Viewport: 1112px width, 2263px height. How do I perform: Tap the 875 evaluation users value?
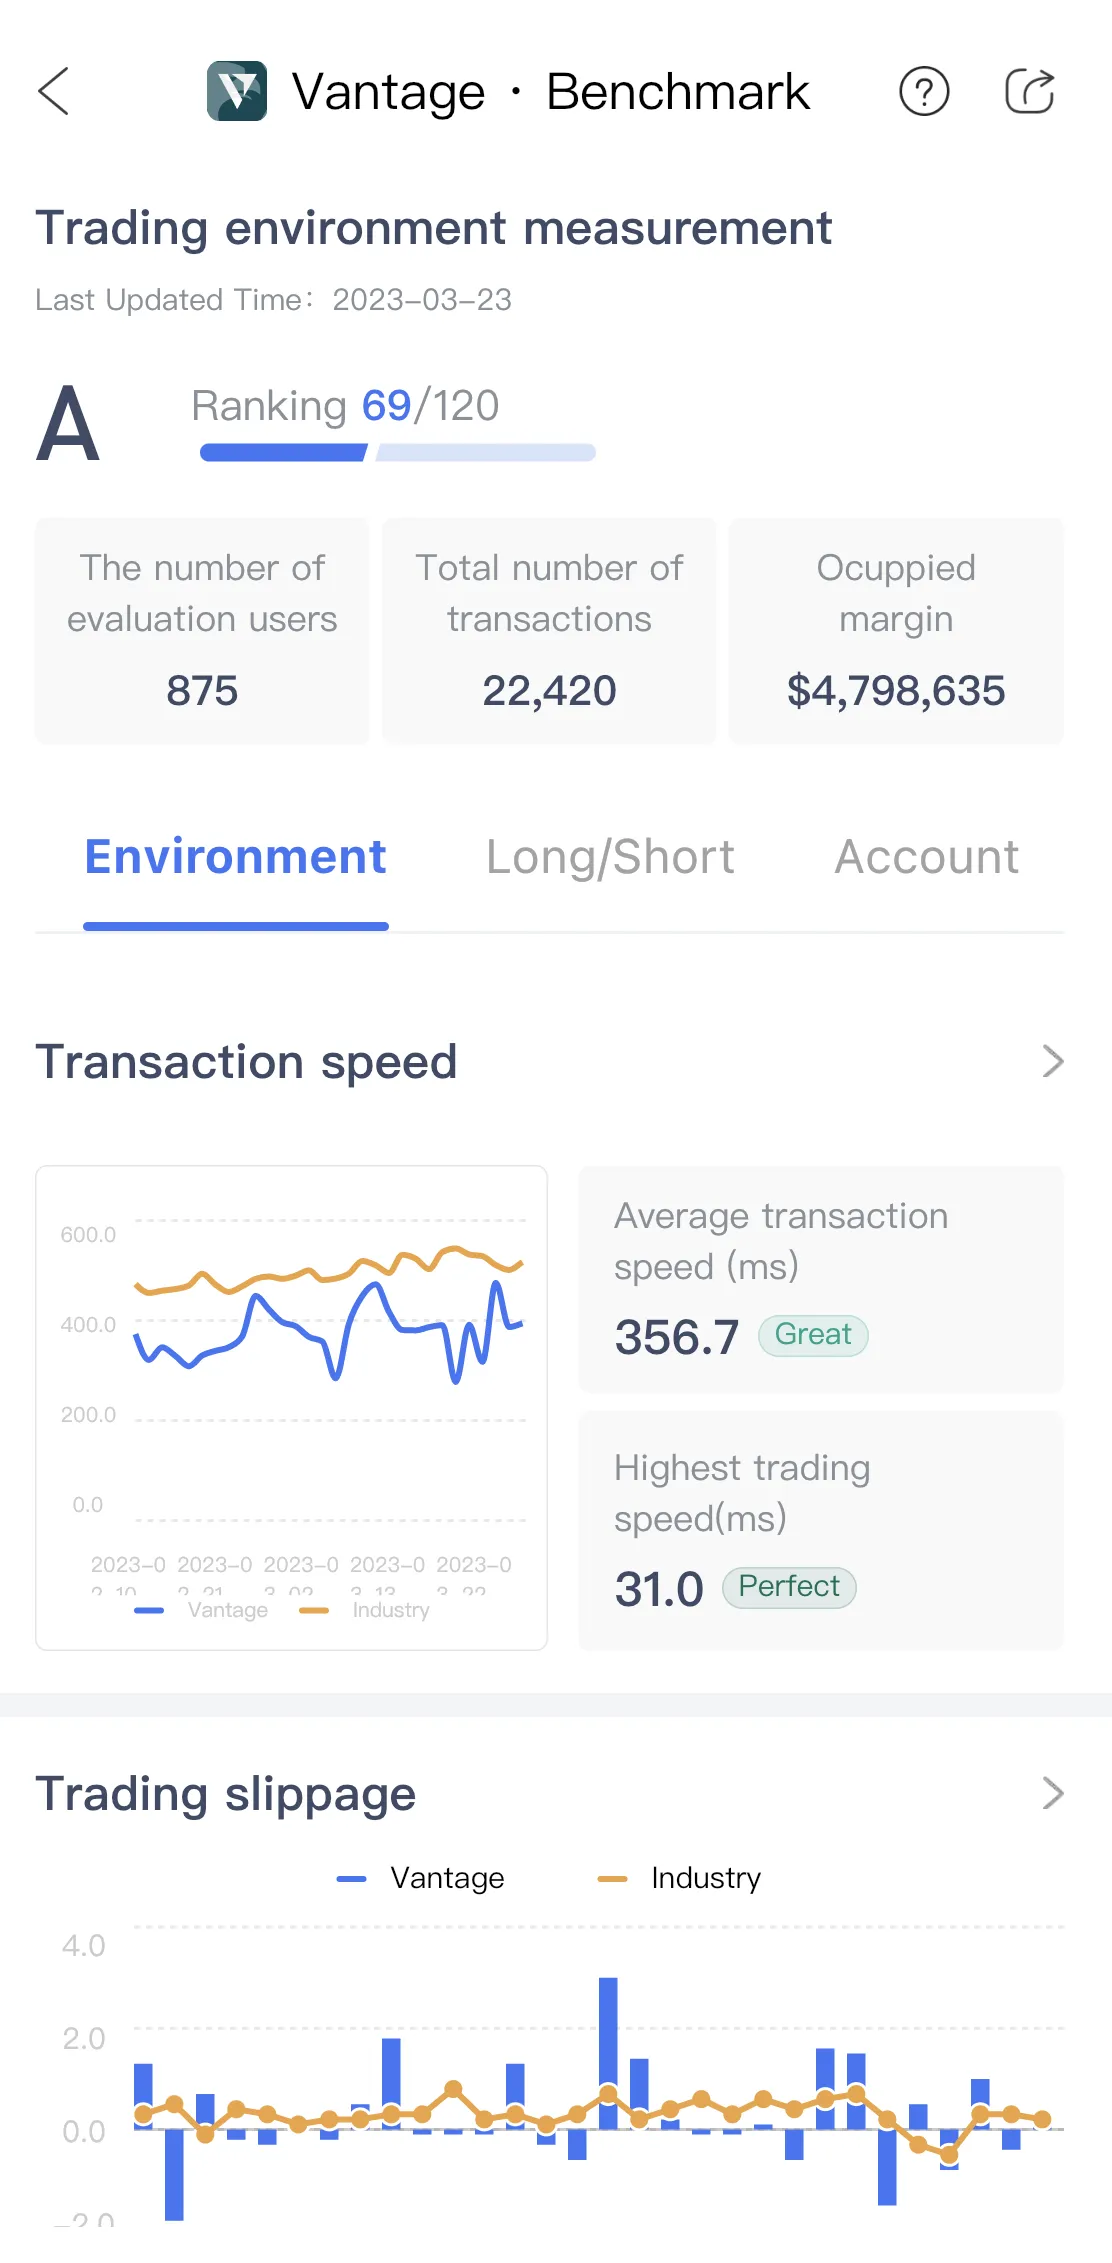(202, 691)
